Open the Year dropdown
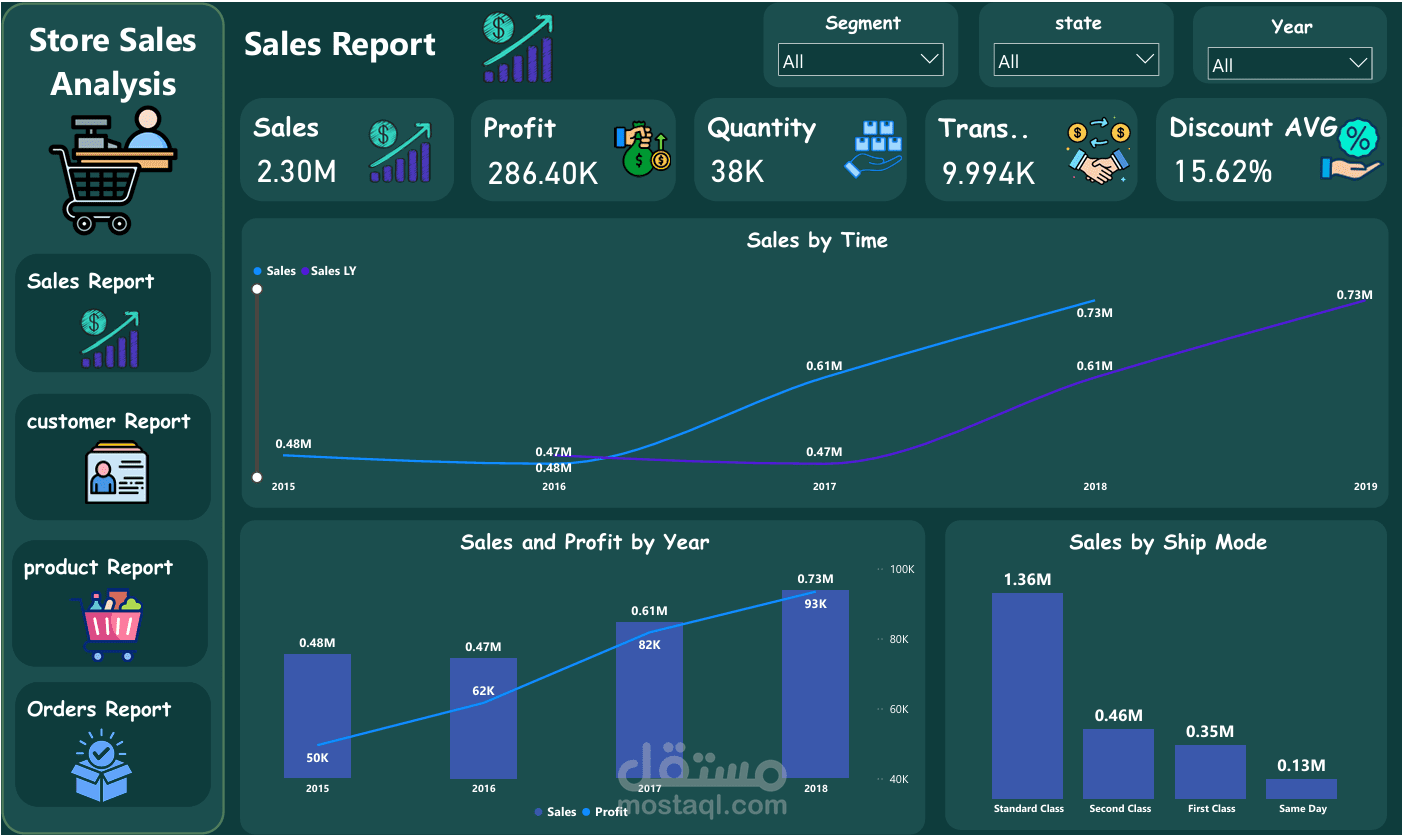Image resolution: width=1406 pixels, height=837 pixels. click(x=1290, y=64)
